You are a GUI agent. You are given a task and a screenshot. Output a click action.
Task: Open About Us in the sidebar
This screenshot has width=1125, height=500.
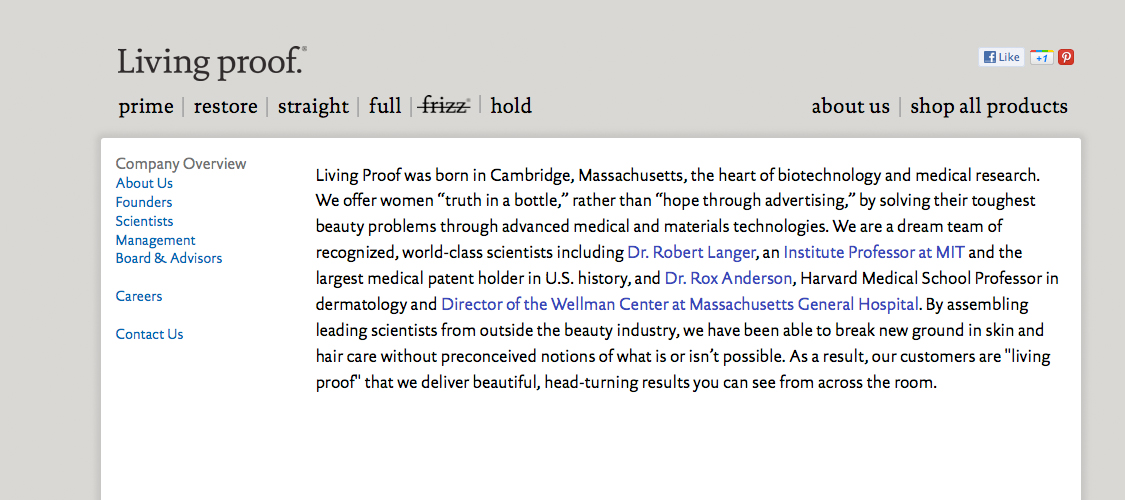144,183
